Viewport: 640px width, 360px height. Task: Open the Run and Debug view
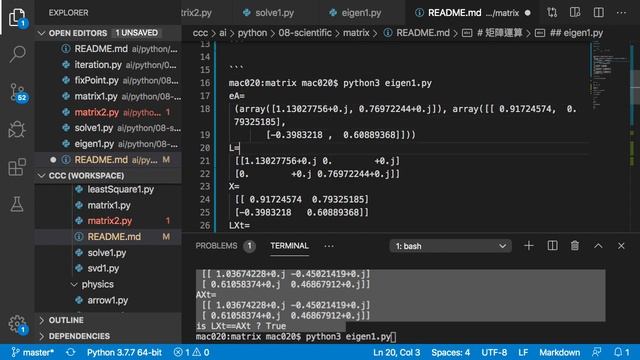point(17,129)
